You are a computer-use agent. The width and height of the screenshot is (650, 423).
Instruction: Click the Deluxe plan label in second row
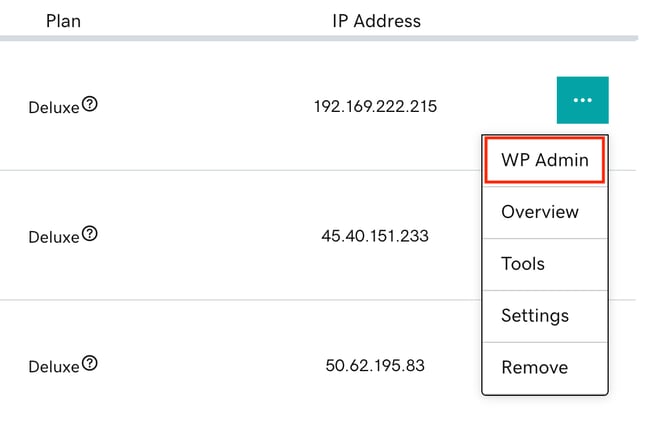point(53,237)
